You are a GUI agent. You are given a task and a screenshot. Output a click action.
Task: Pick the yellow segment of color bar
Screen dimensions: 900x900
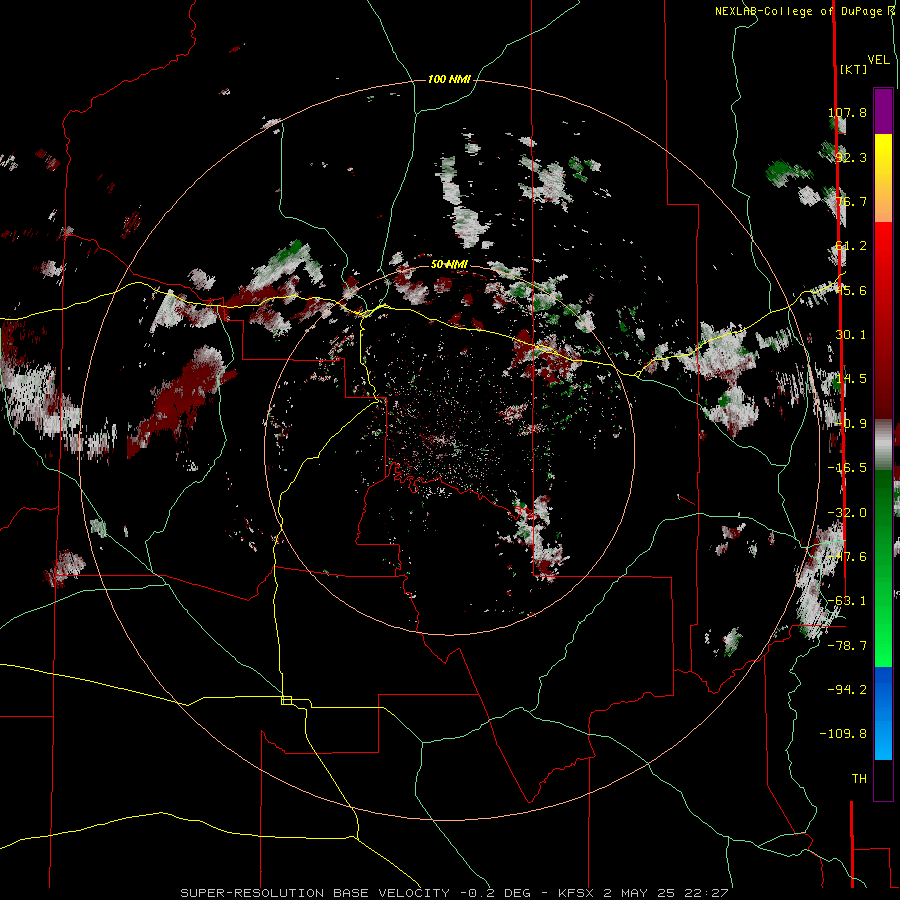[x=883, y=158]
